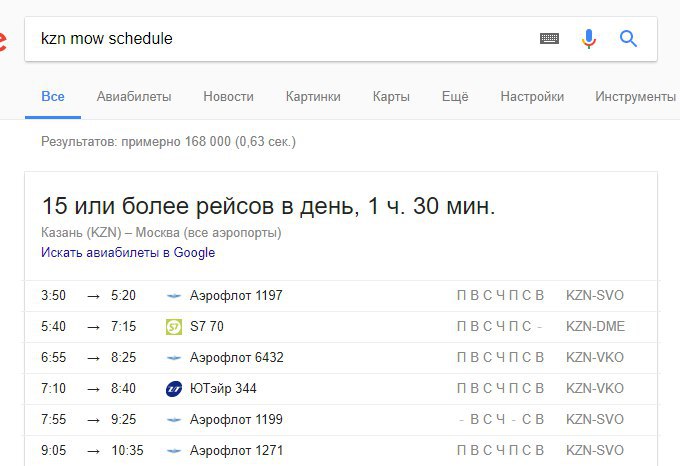This screenshot has height=466, width=680.
Task: Click weekday schedule of Аэрофлот 1199
Action: 501,420
